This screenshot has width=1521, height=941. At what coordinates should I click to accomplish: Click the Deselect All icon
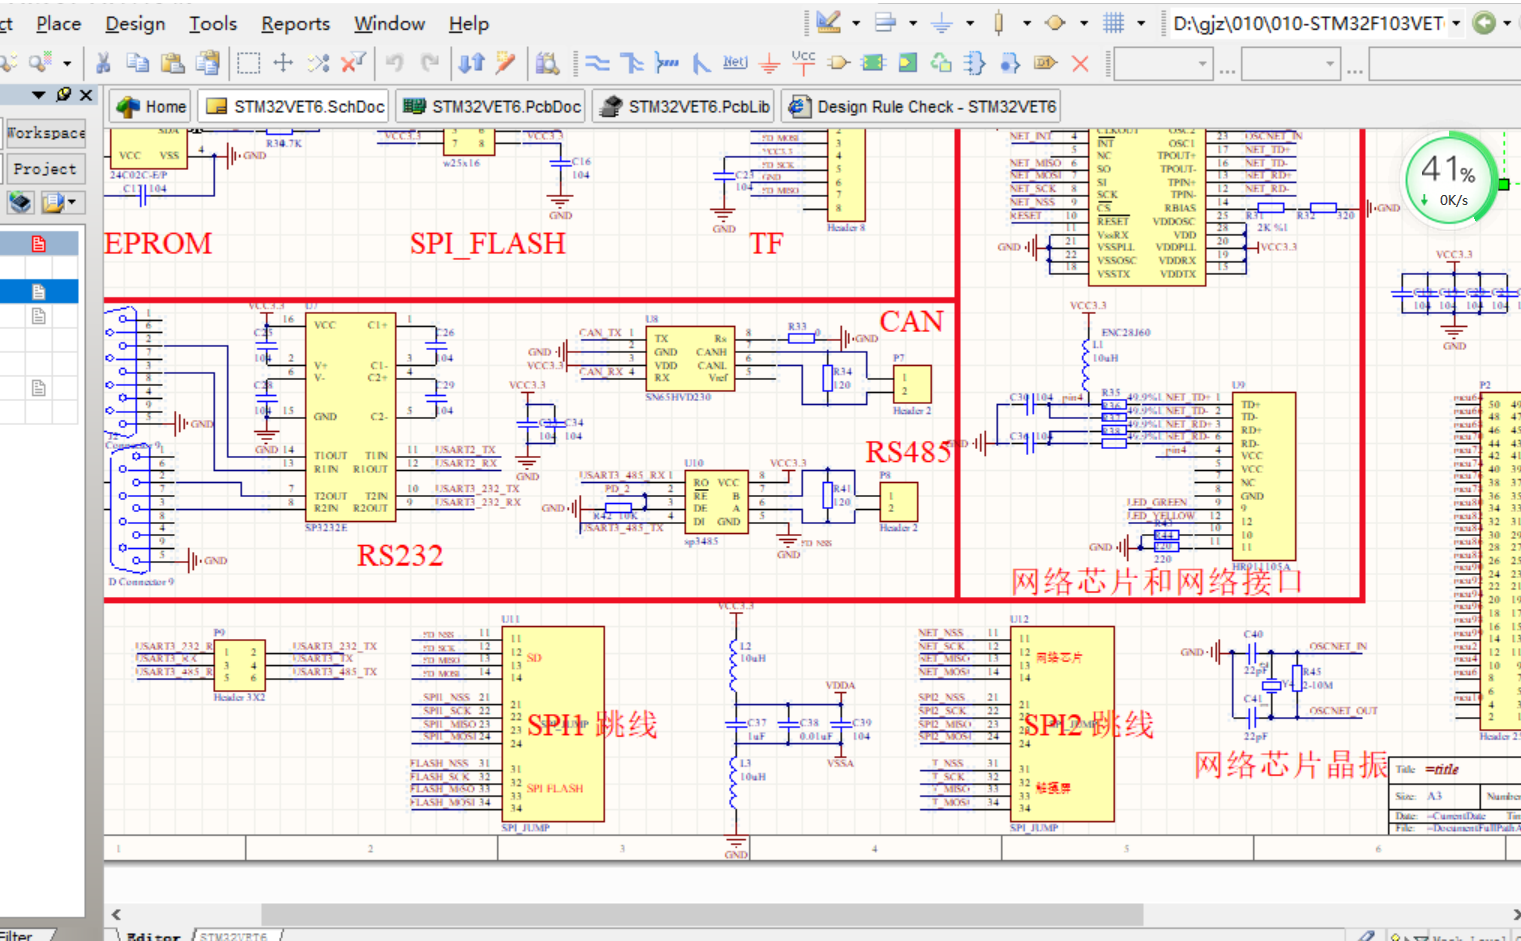318,64
